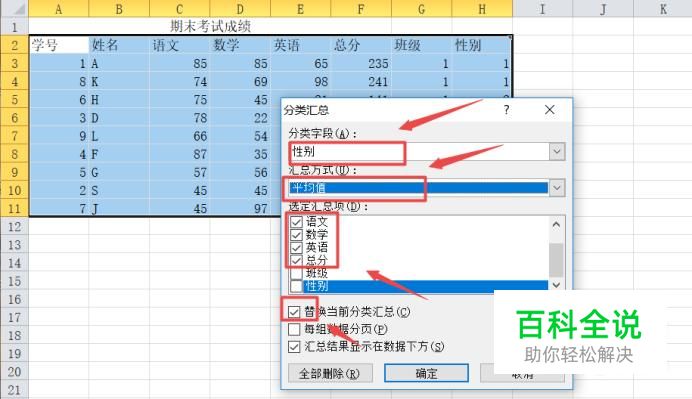Uncheck the 语文 summary item
Viewport: 692px width, 399px height.
[x=296, y=222]
